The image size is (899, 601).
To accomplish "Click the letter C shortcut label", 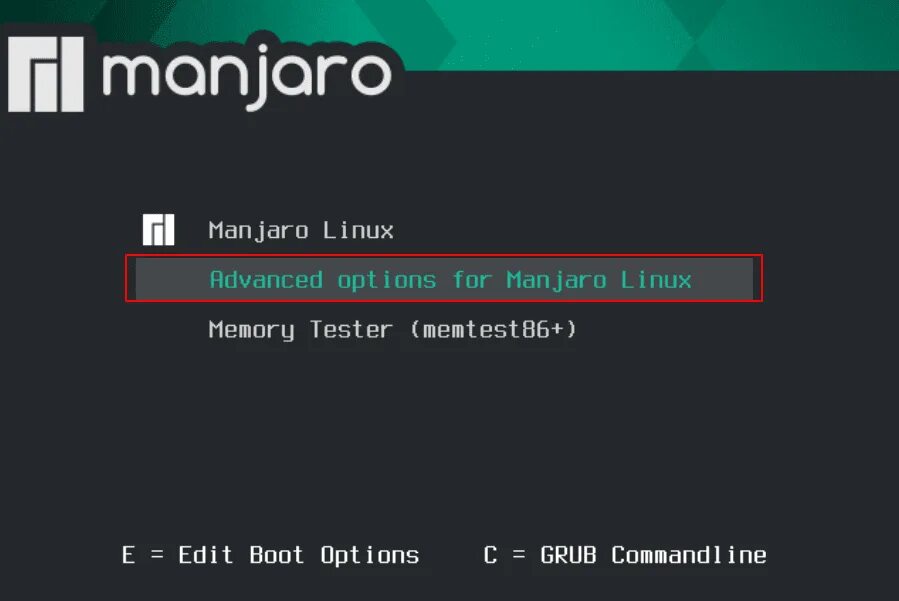I will point(490,555).
